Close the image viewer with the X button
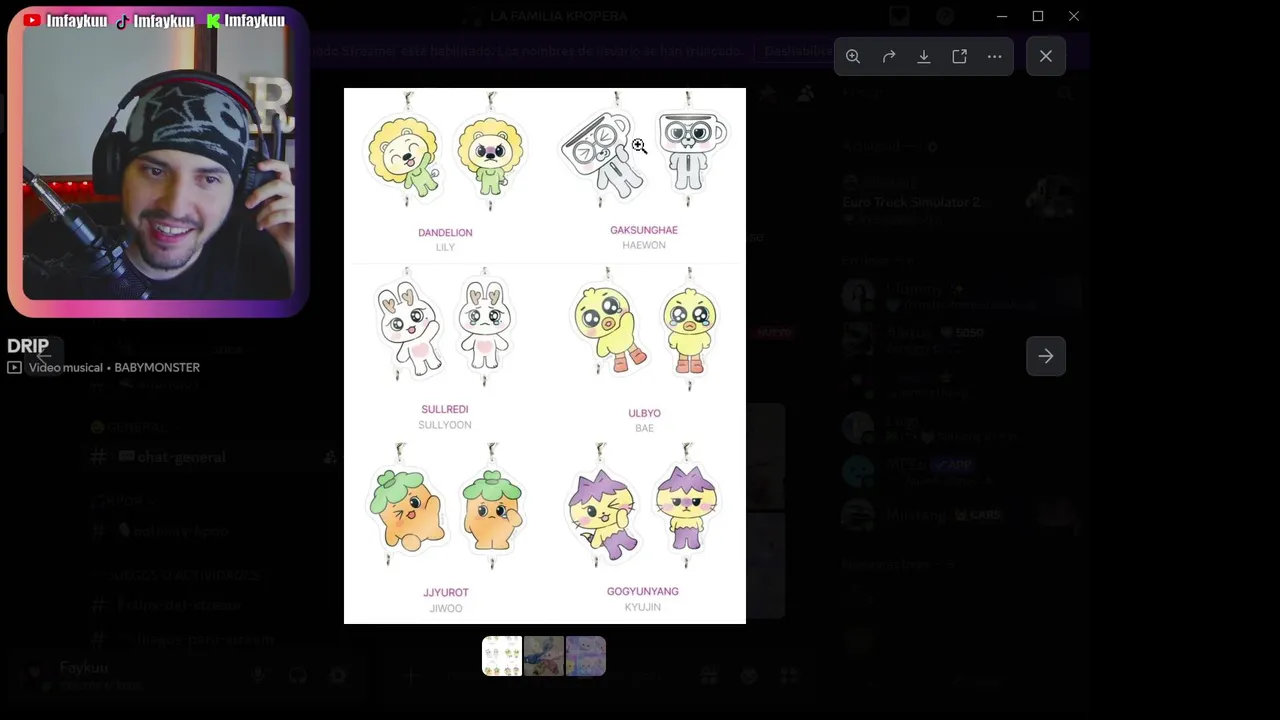Image resolution: width=1280 pixels, height=720 pixels. coord(1046,56)
